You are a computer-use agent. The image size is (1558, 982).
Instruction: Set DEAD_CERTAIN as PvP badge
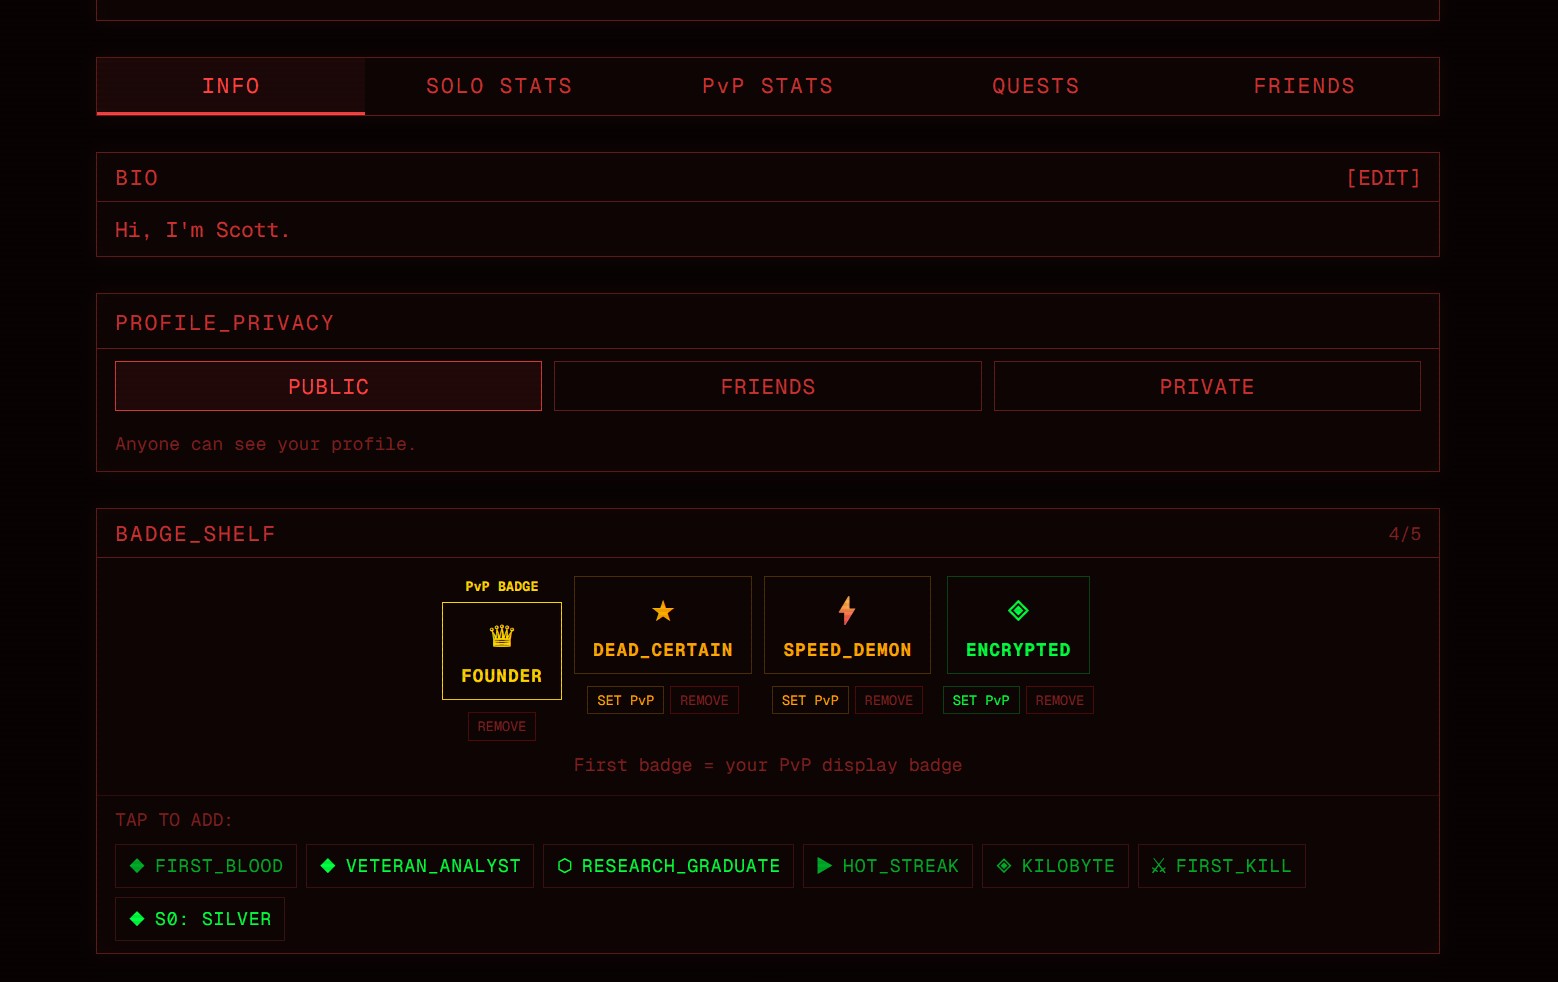[625, 701]
